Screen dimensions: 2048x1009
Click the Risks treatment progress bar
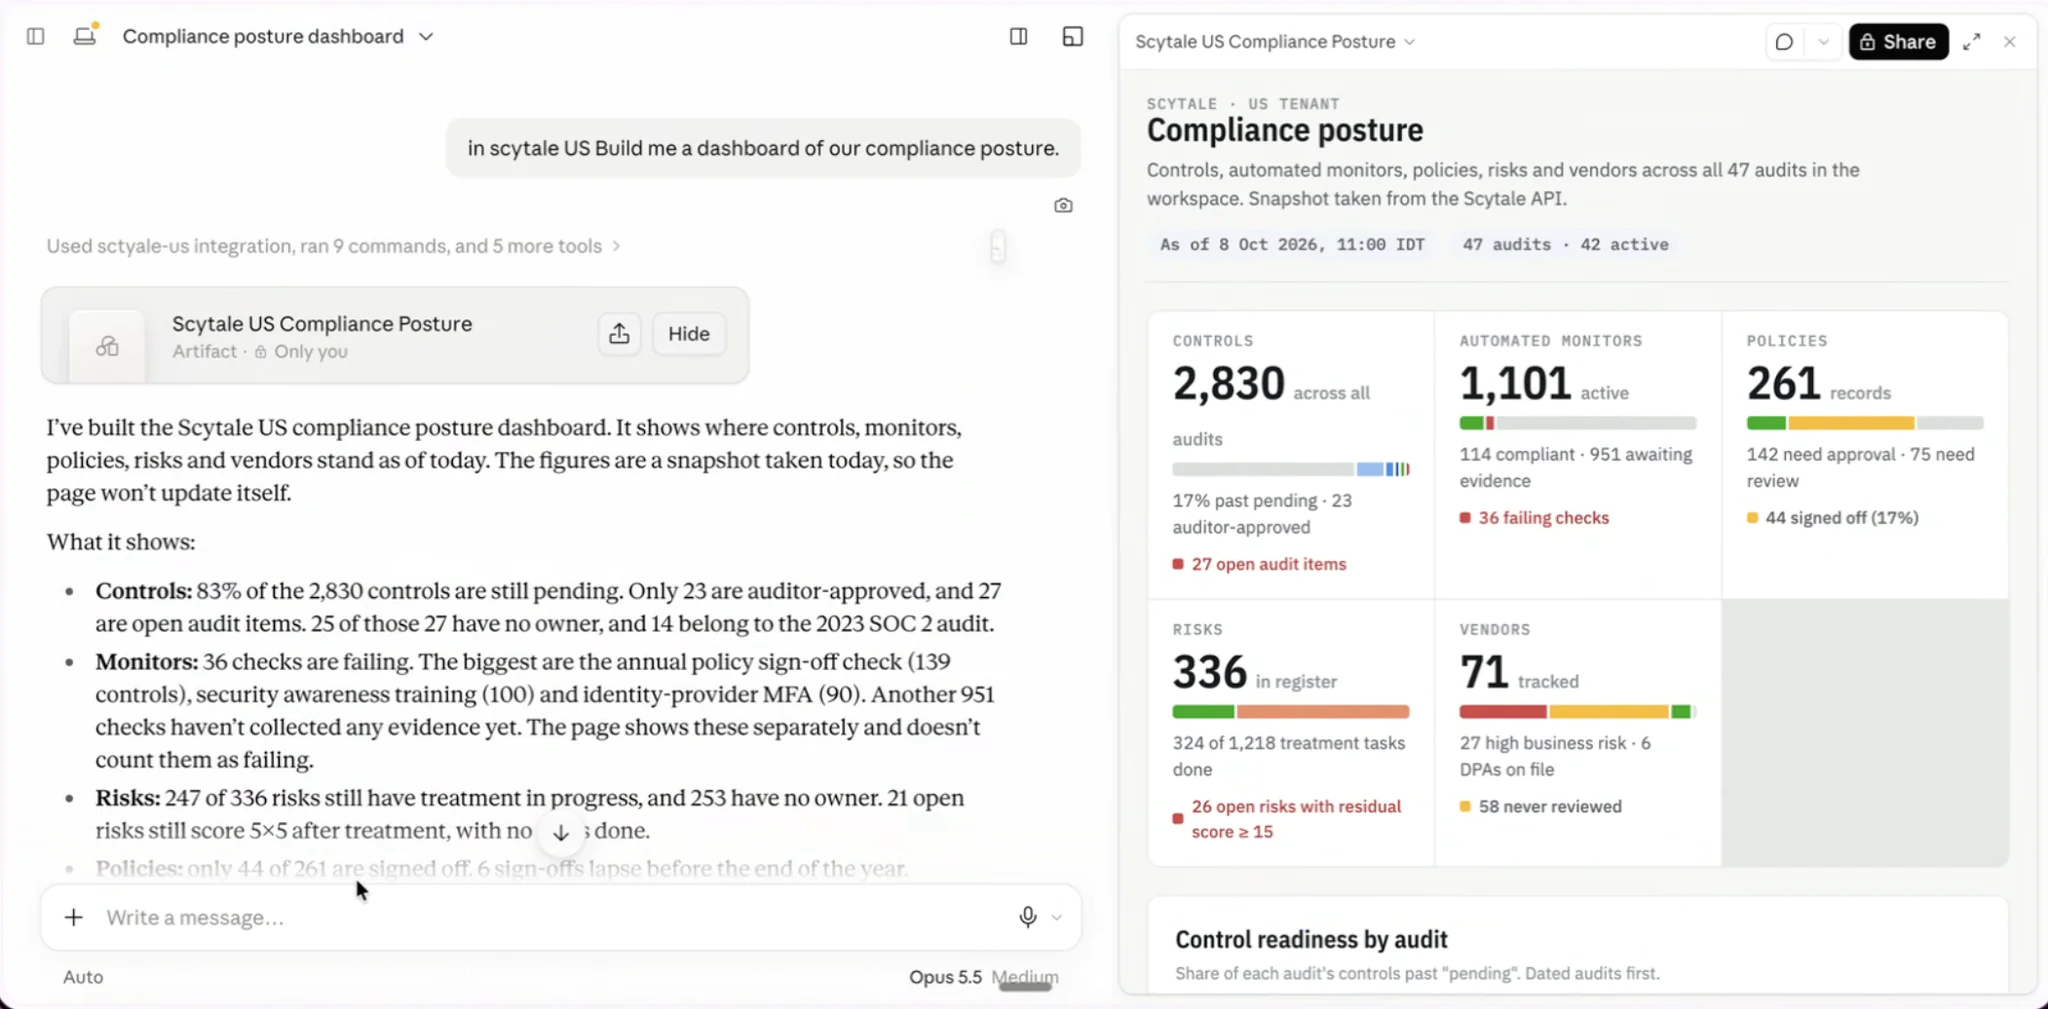click(1291, 712)
